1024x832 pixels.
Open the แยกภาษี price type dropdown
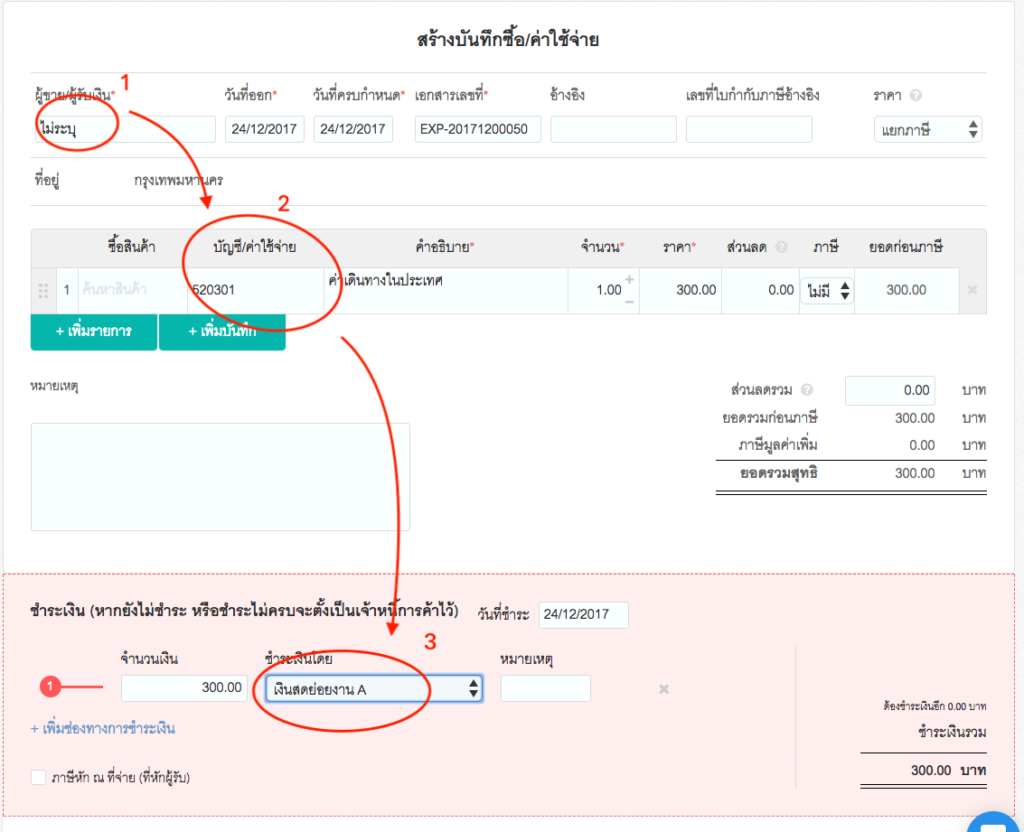pyautogui.click(x=927, y=129)
